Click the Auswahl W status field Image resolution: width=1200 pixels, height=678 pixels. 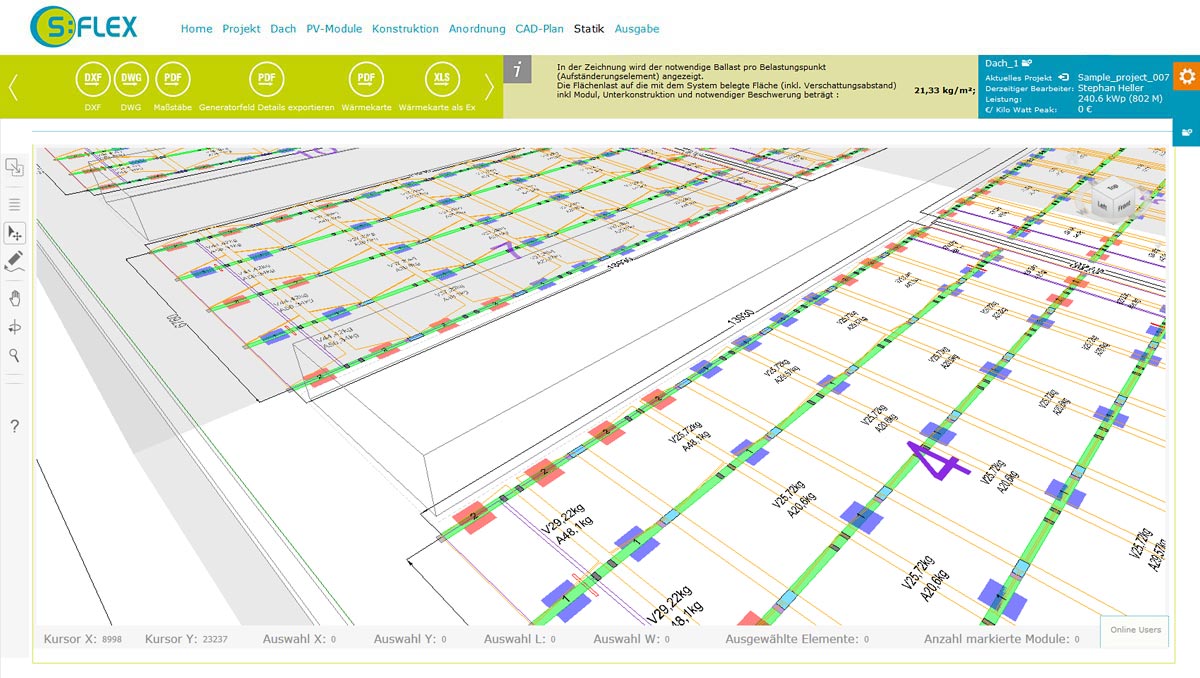point(630,638)
